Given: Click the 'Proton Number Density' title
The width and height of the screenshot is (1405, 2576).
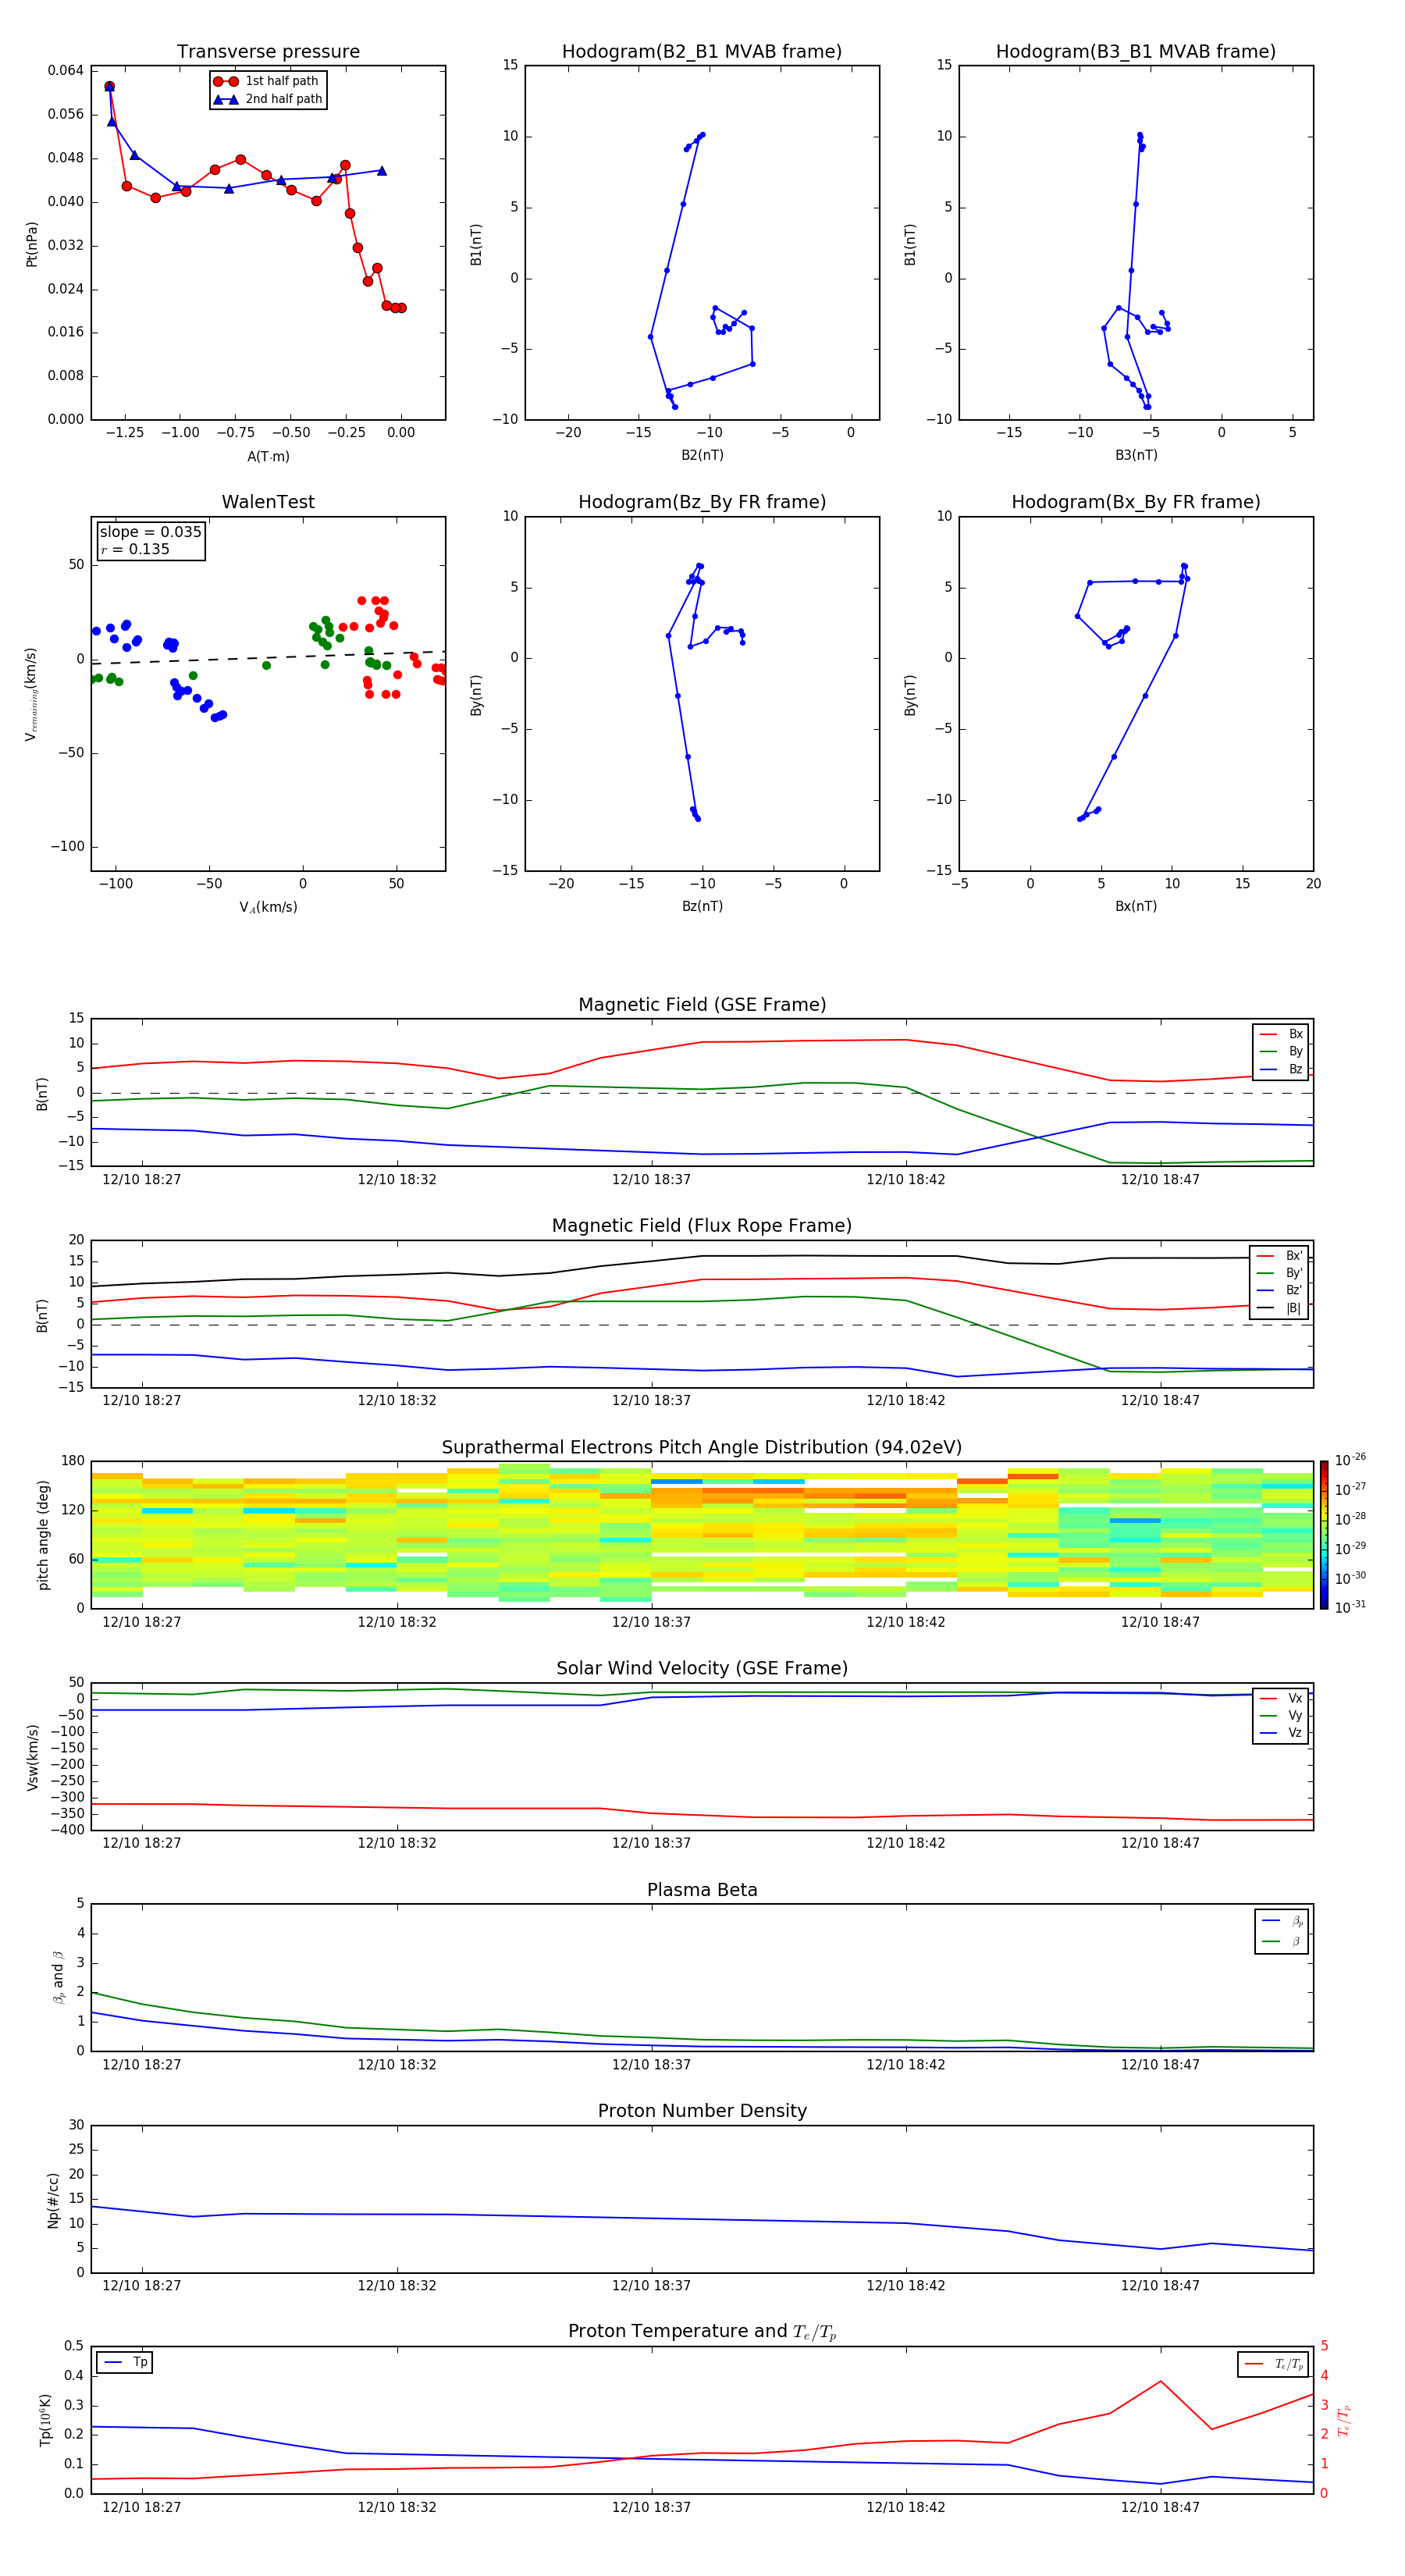Looking at the screenshot, I should [x=702, y=2111].
